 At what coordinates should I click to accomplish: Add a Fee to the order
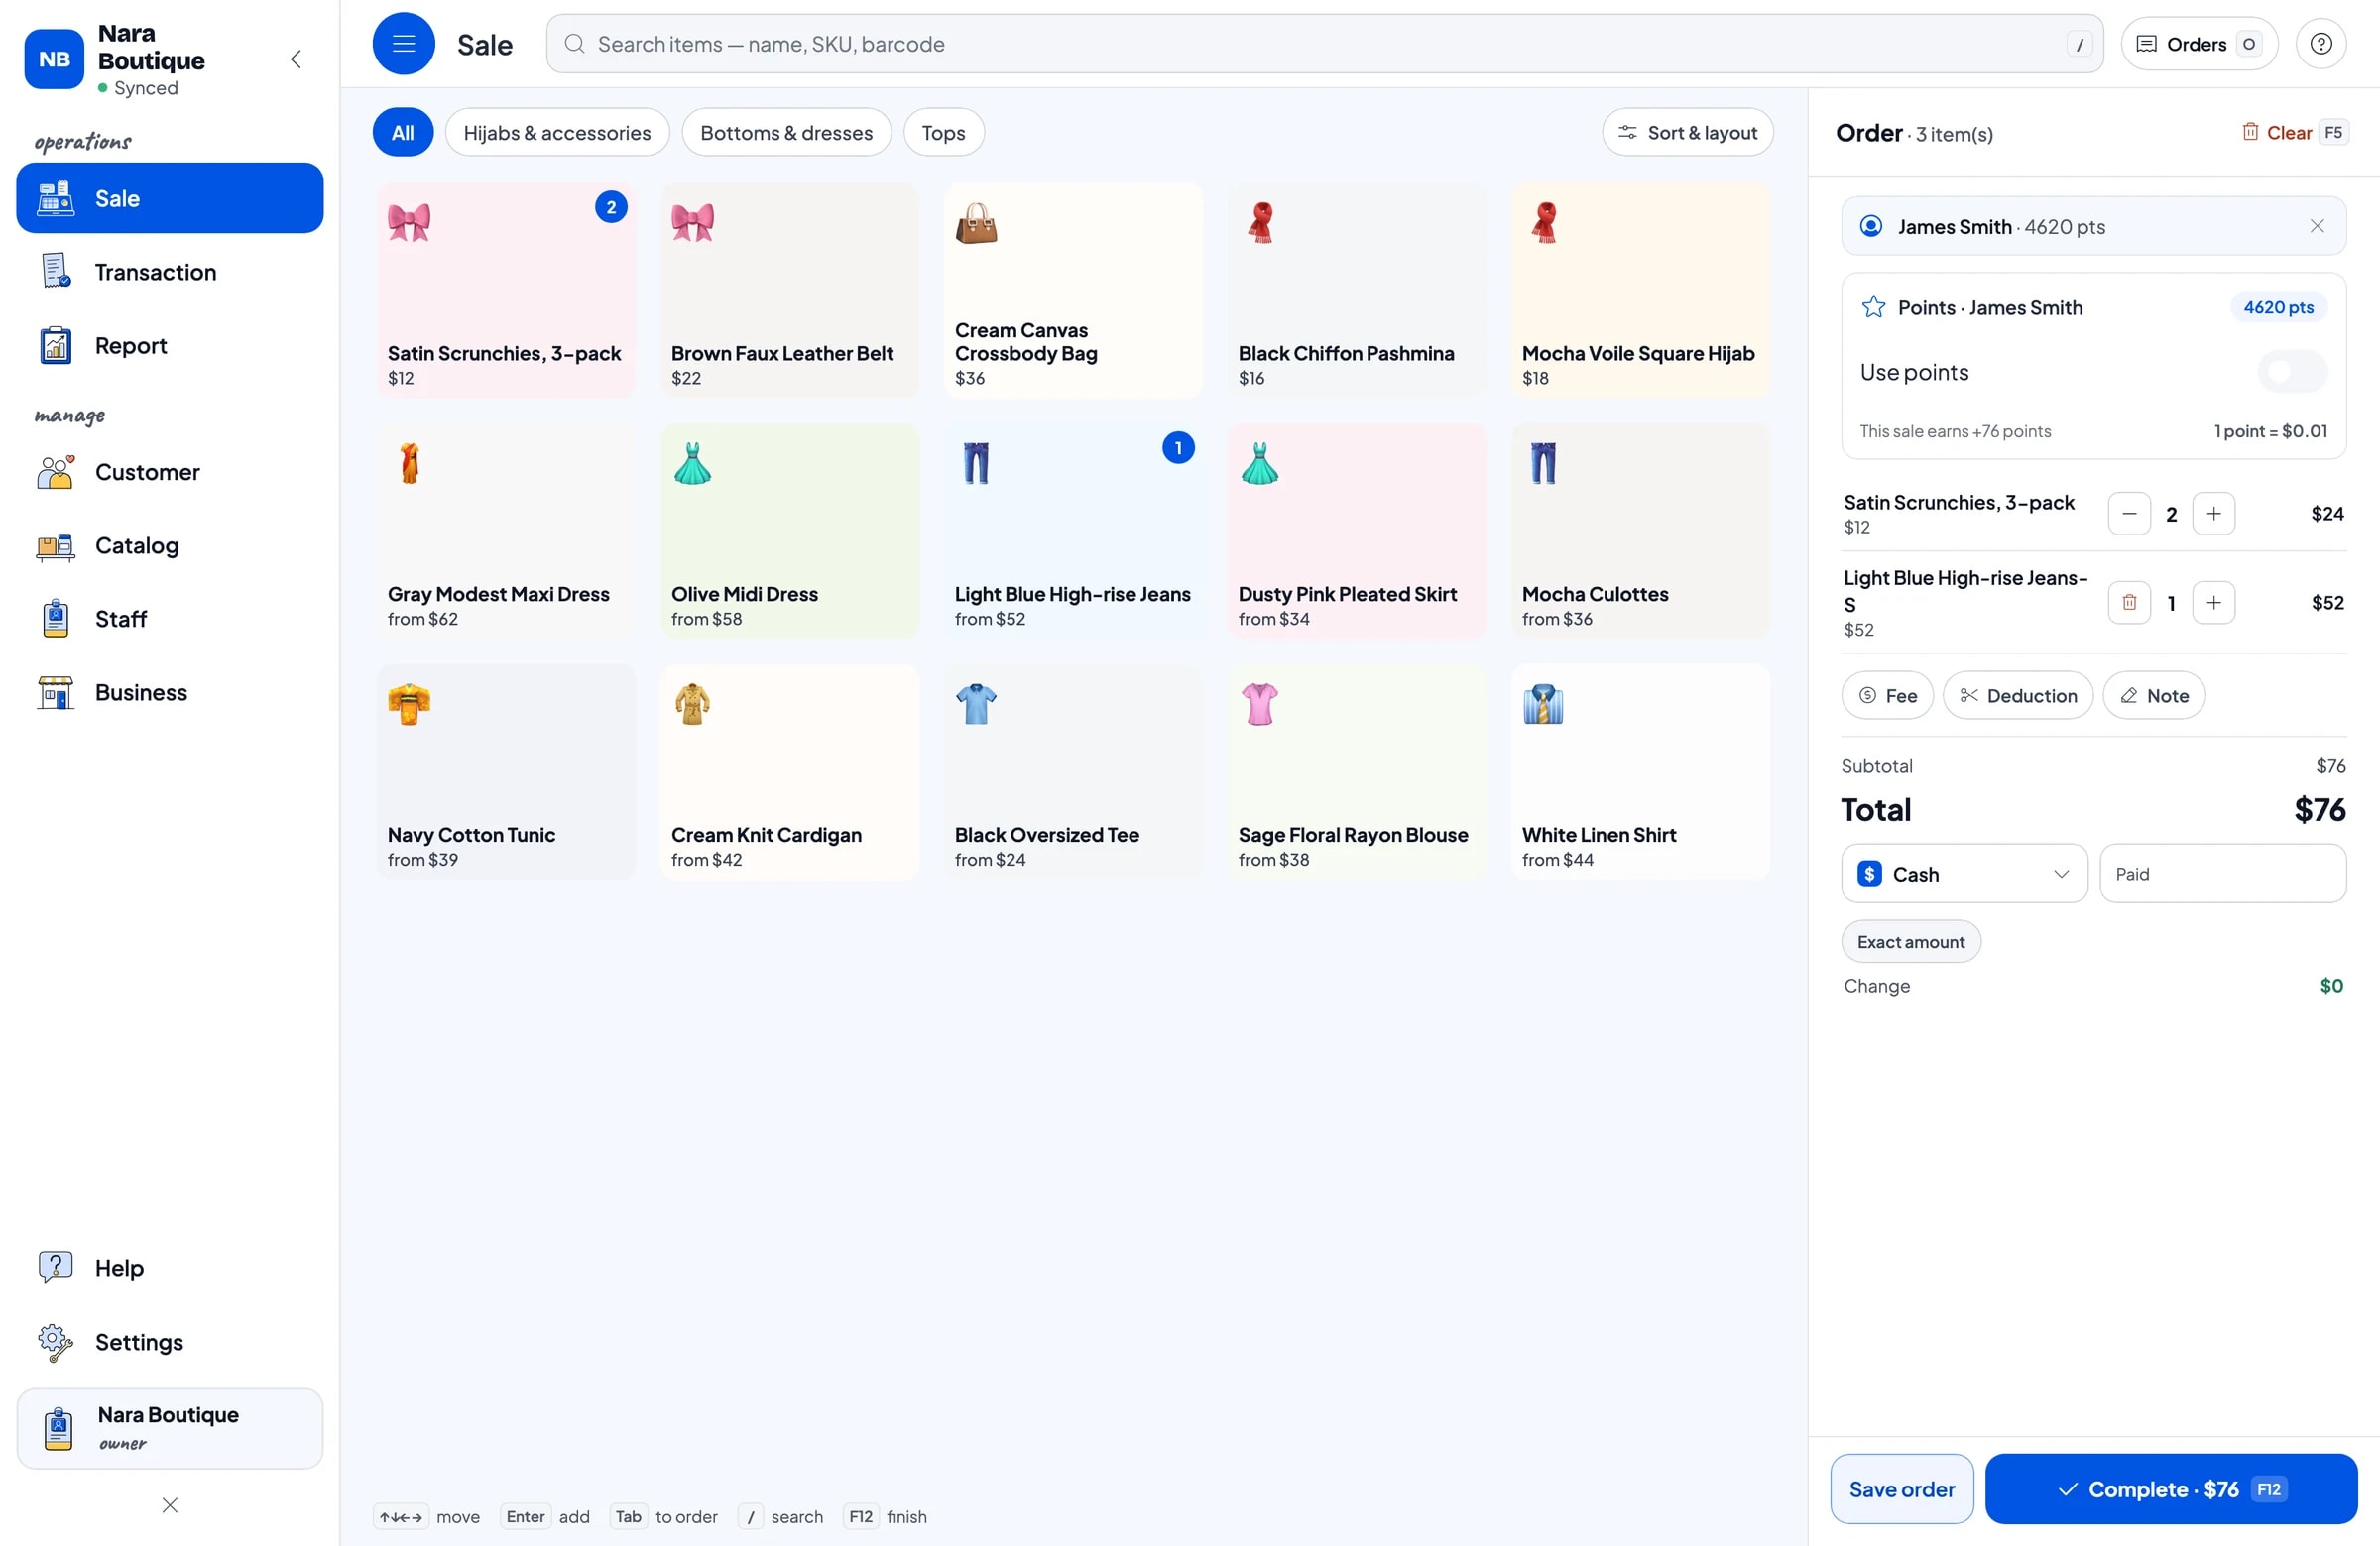[x=1887, y=696]
